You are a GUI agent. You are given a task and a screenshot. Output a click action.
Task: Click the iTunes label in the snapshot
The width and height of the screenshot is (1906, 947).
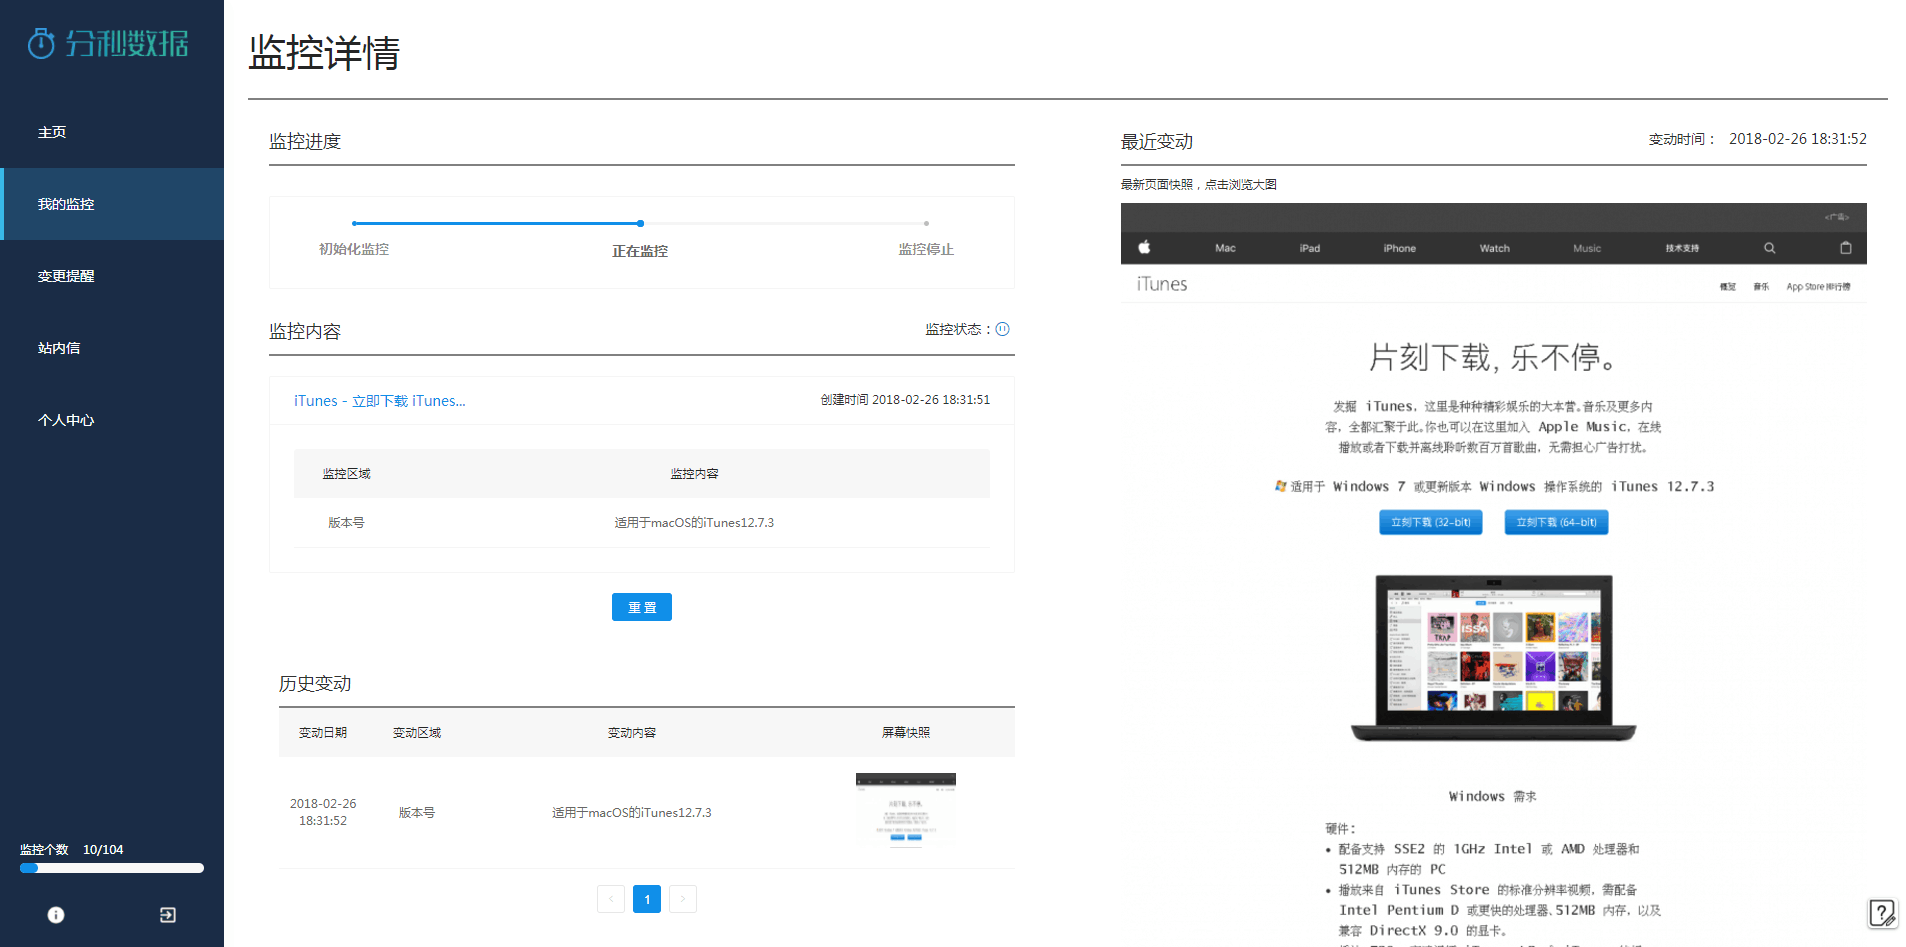pyautogui.click(x=1162, y=284)
